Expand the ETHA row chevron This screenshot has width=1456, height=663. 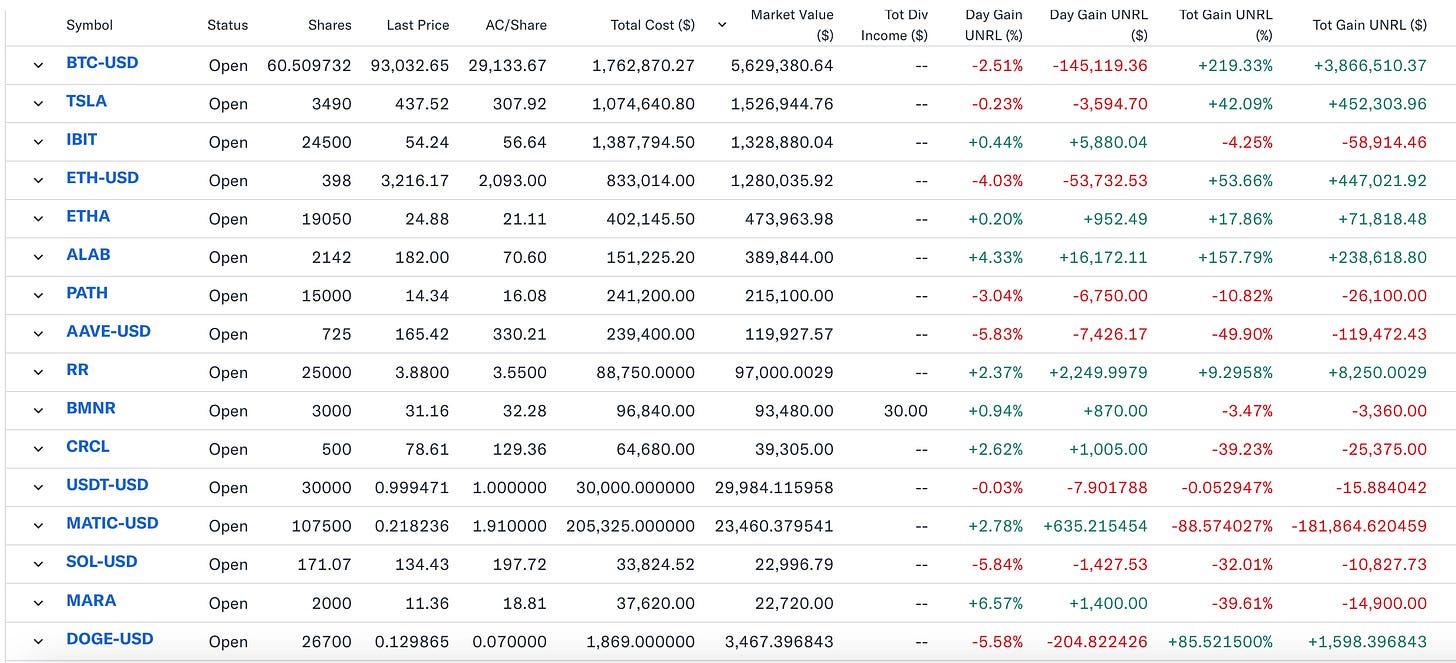point(39,218)
